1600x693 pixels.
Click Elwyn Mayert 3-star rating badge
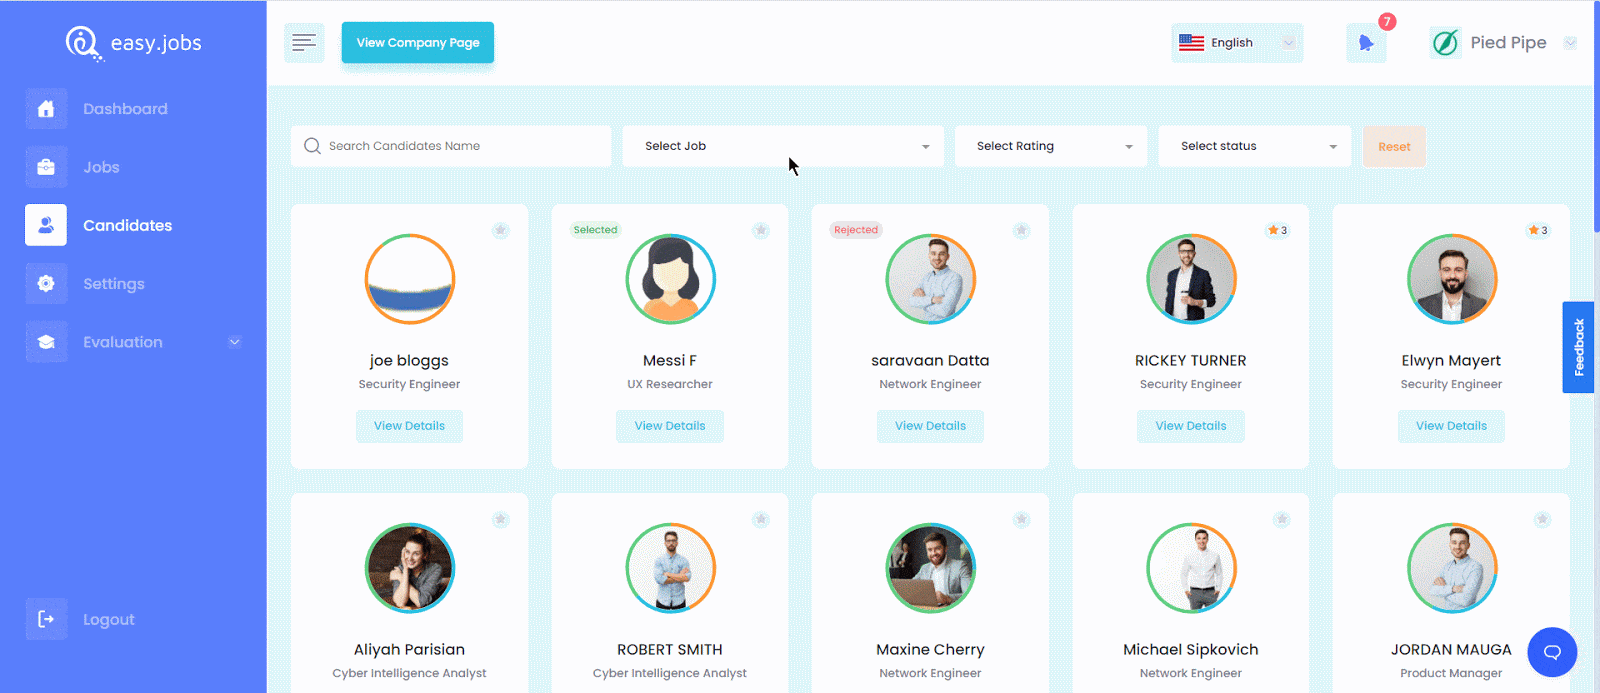tap(1538, 230)
